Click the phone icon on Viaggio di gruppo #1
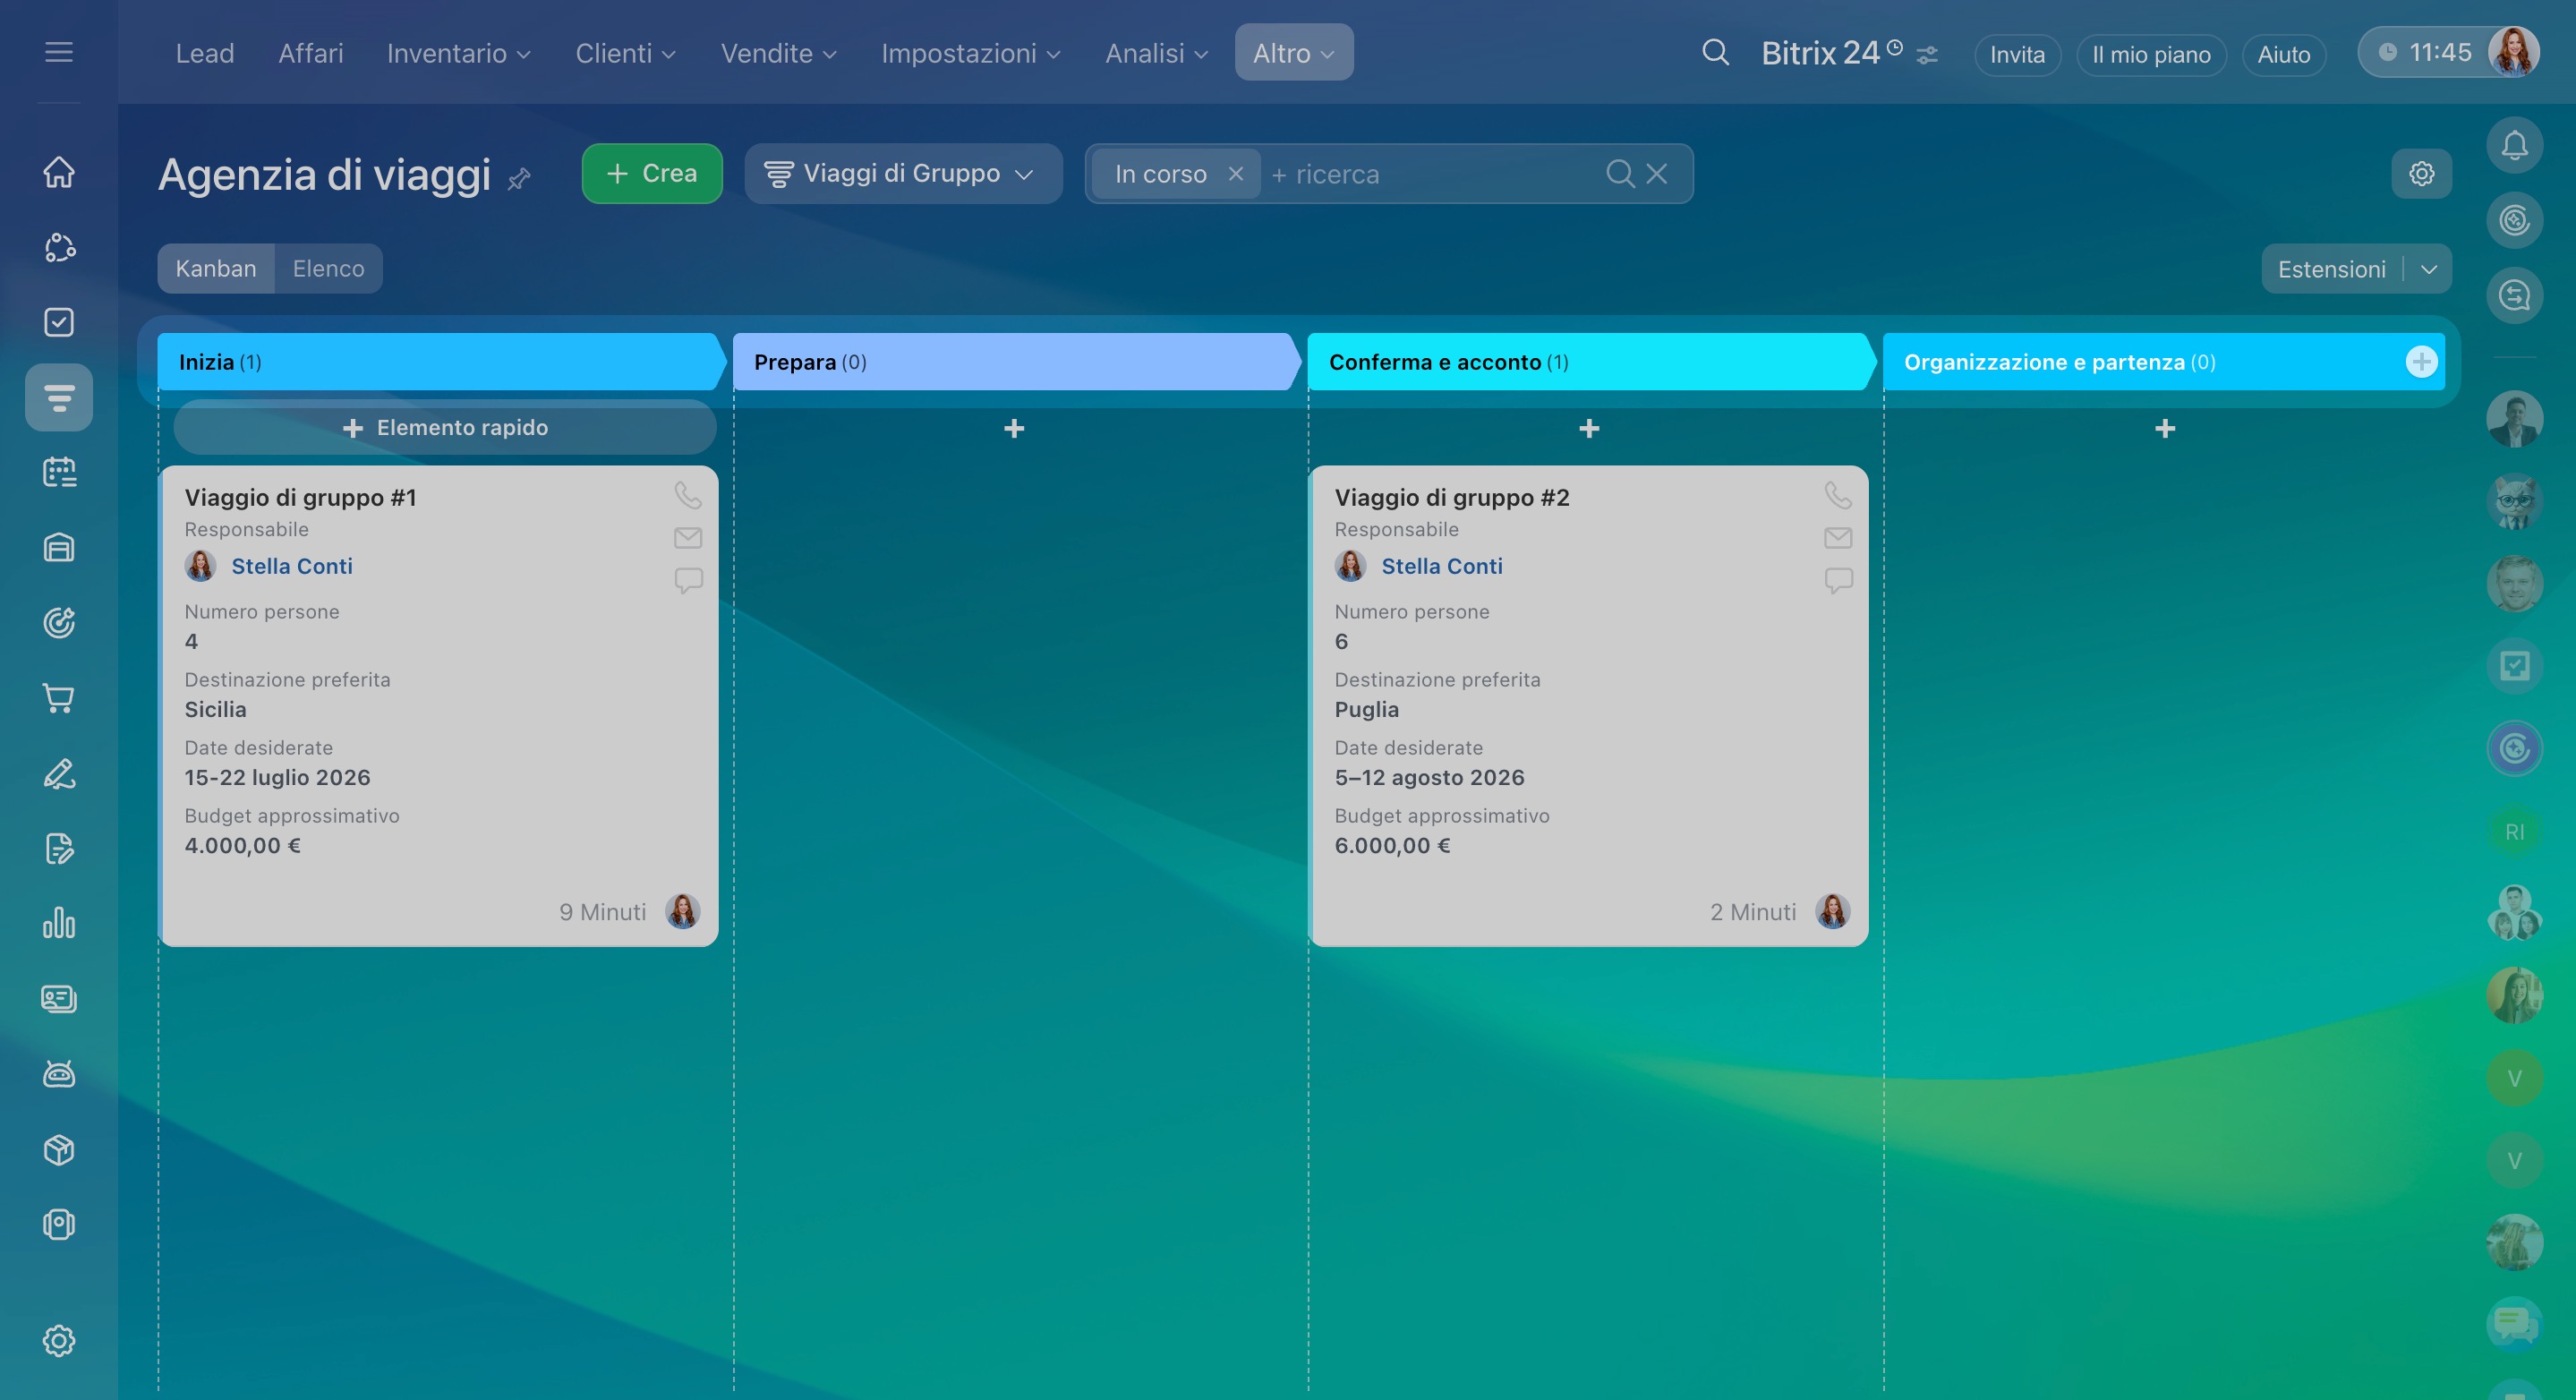The width and height of the screenshot is (2576, 1400). [688, 495]
